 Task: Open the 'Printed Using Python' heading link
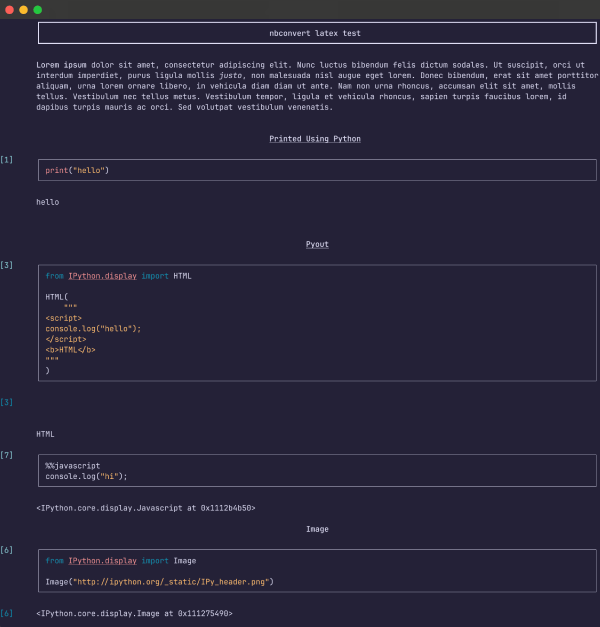pos(315,139)
